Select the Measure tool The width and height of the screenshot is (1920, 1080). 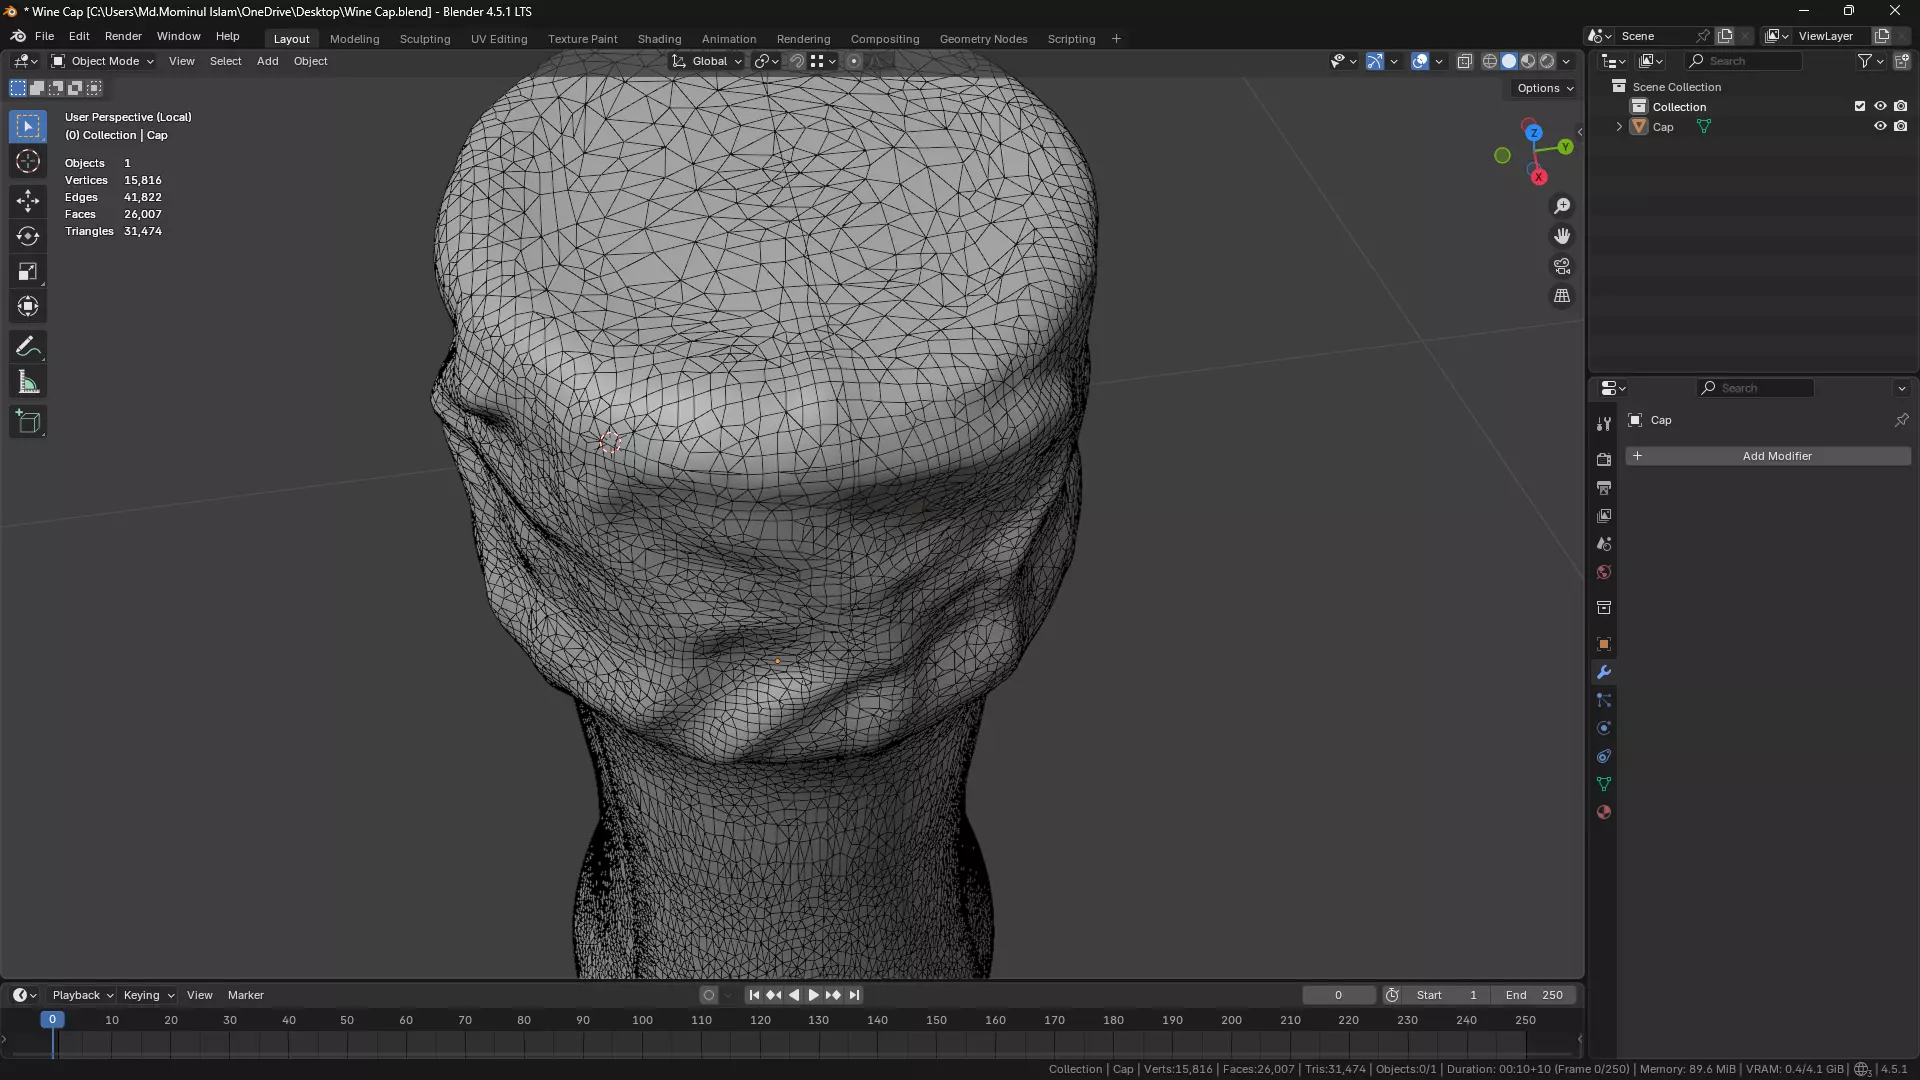pos(28,383)
